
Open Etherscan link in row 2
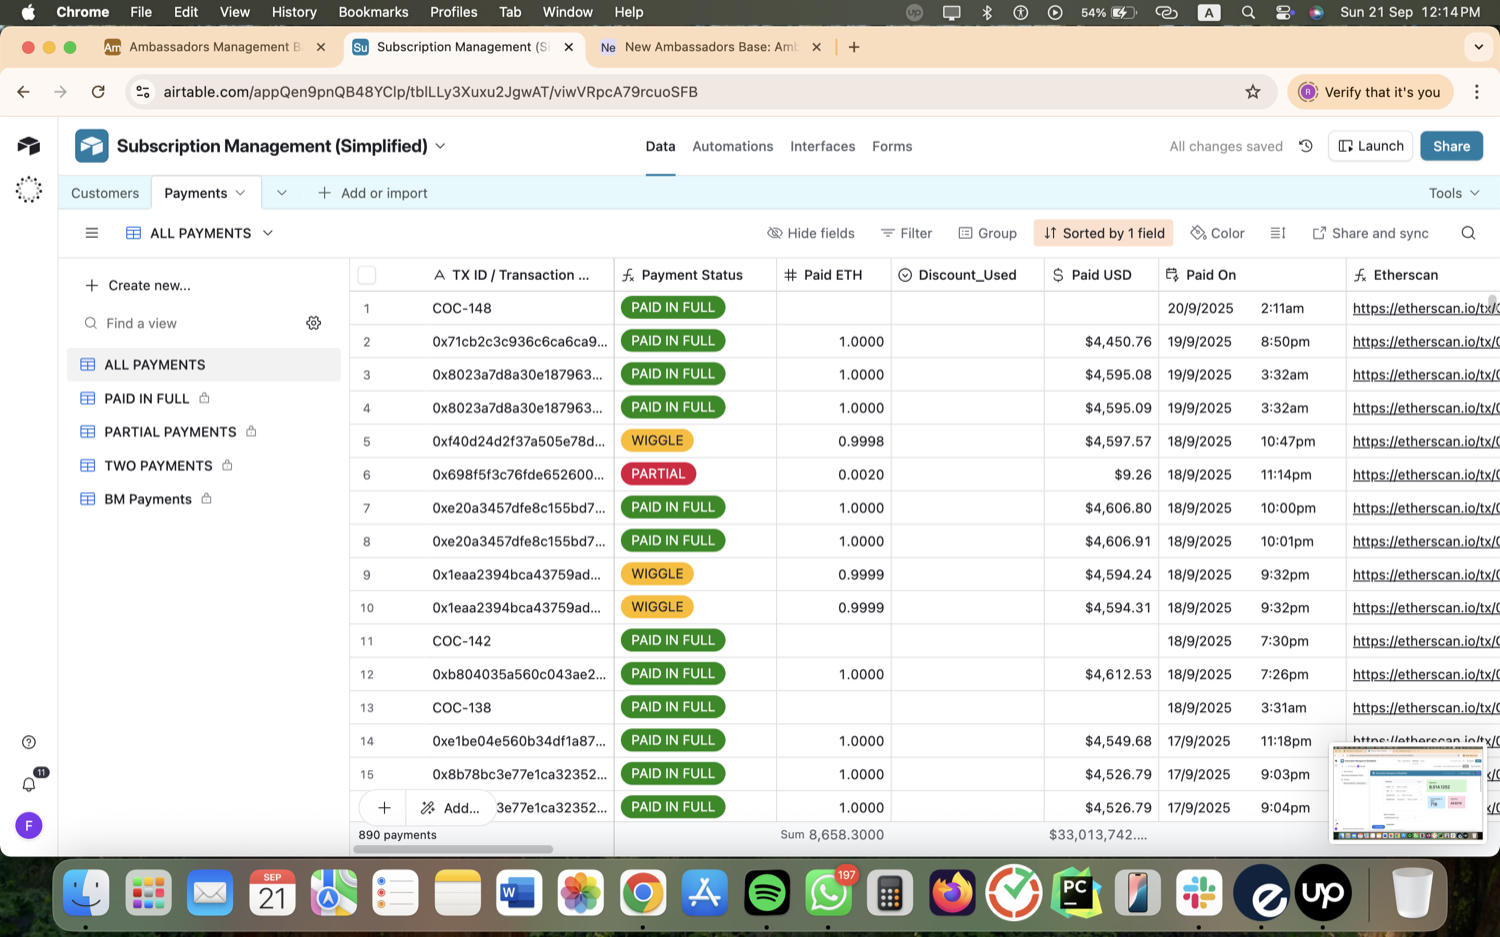[x=1425, y=341]
